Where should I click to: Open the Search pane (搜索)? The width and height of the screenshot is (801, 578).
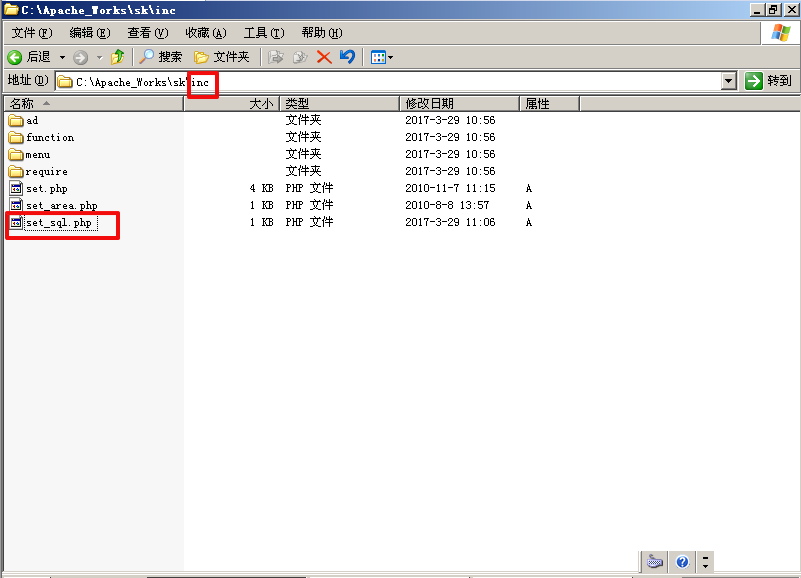point(160,57)
